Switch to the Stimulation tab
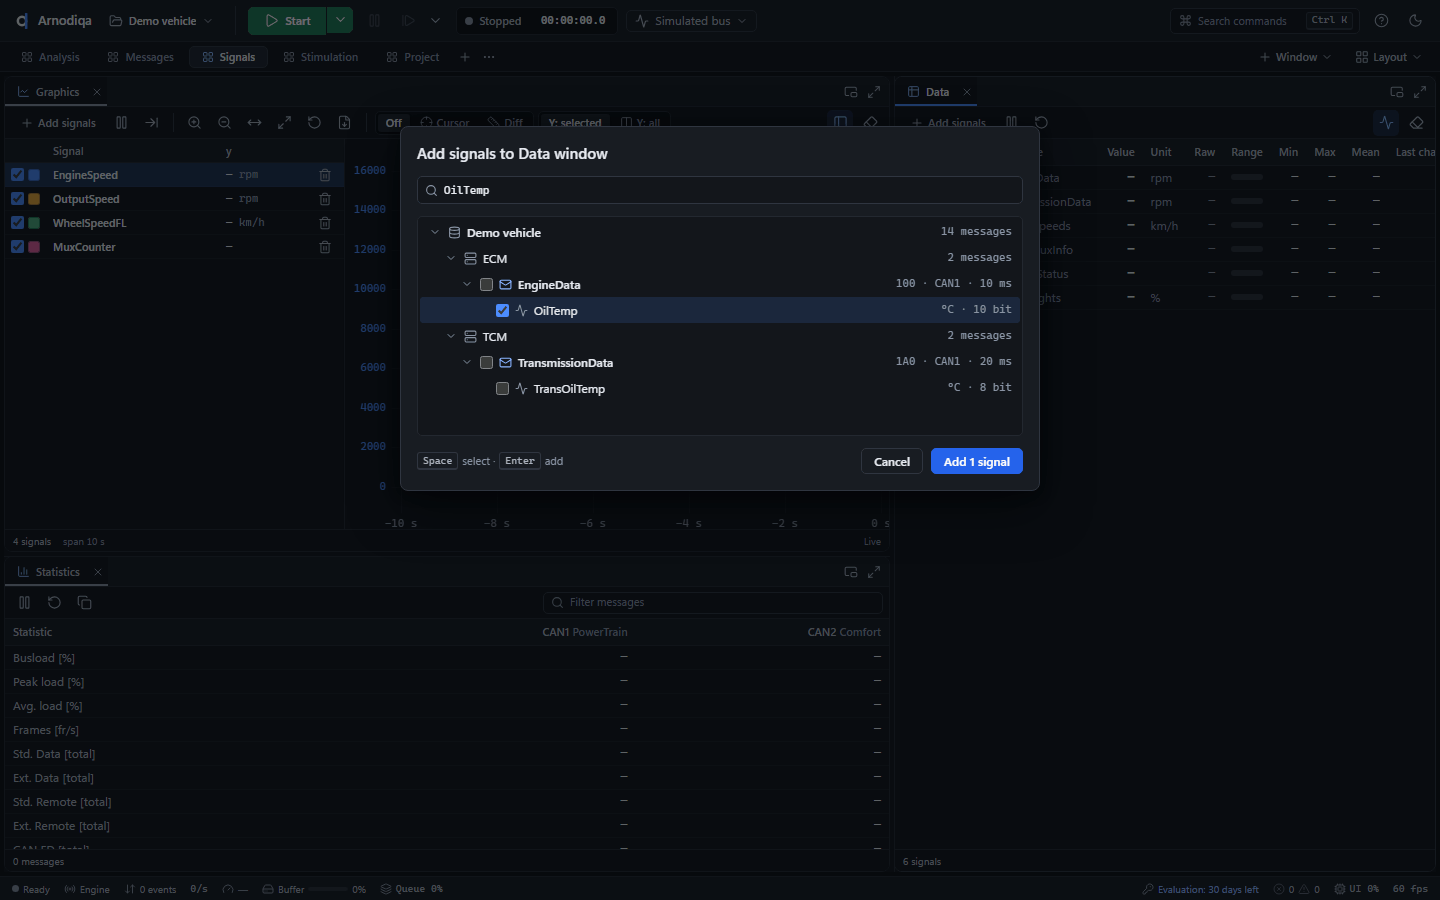The height and width of the screenshot is (900, 1440). tap(321, 57)
